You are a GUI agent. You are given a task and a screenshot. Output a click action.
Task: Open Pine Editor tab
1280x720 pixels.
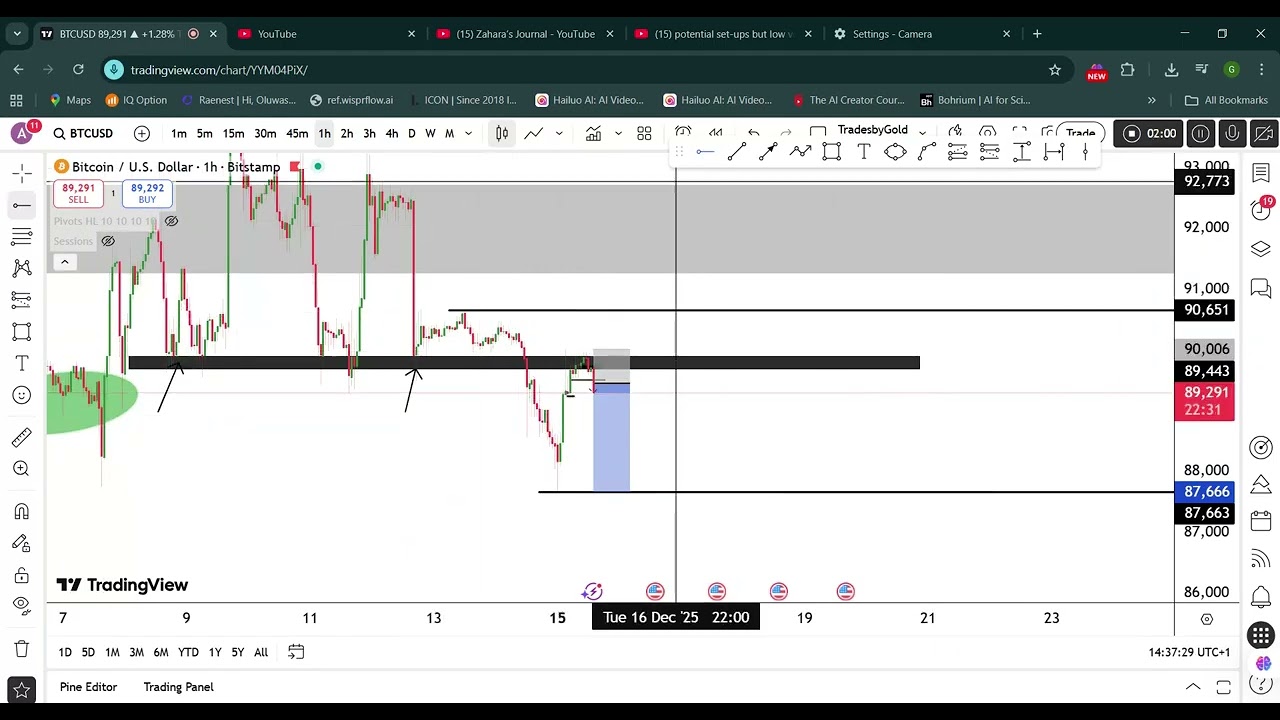[88, 687]
